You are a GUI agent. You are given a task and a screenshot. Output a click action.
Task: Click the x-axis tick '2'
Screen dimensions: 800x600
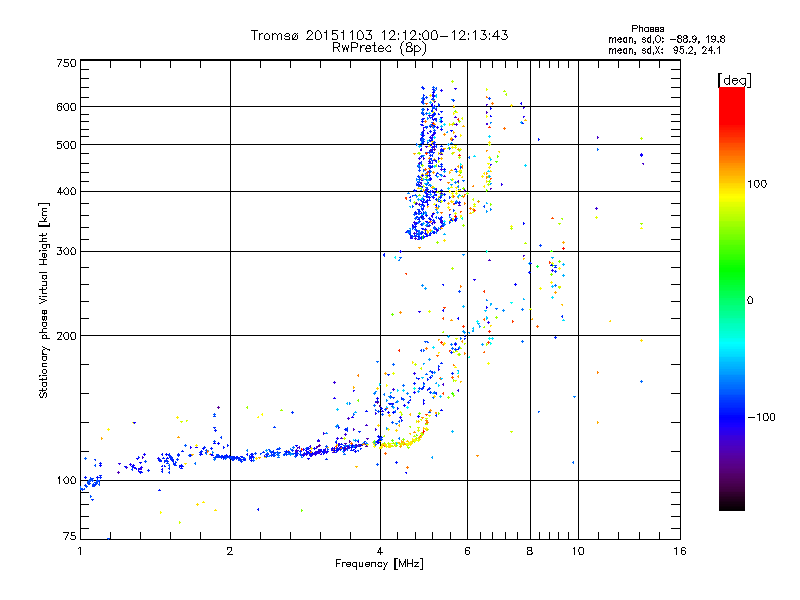230,551
